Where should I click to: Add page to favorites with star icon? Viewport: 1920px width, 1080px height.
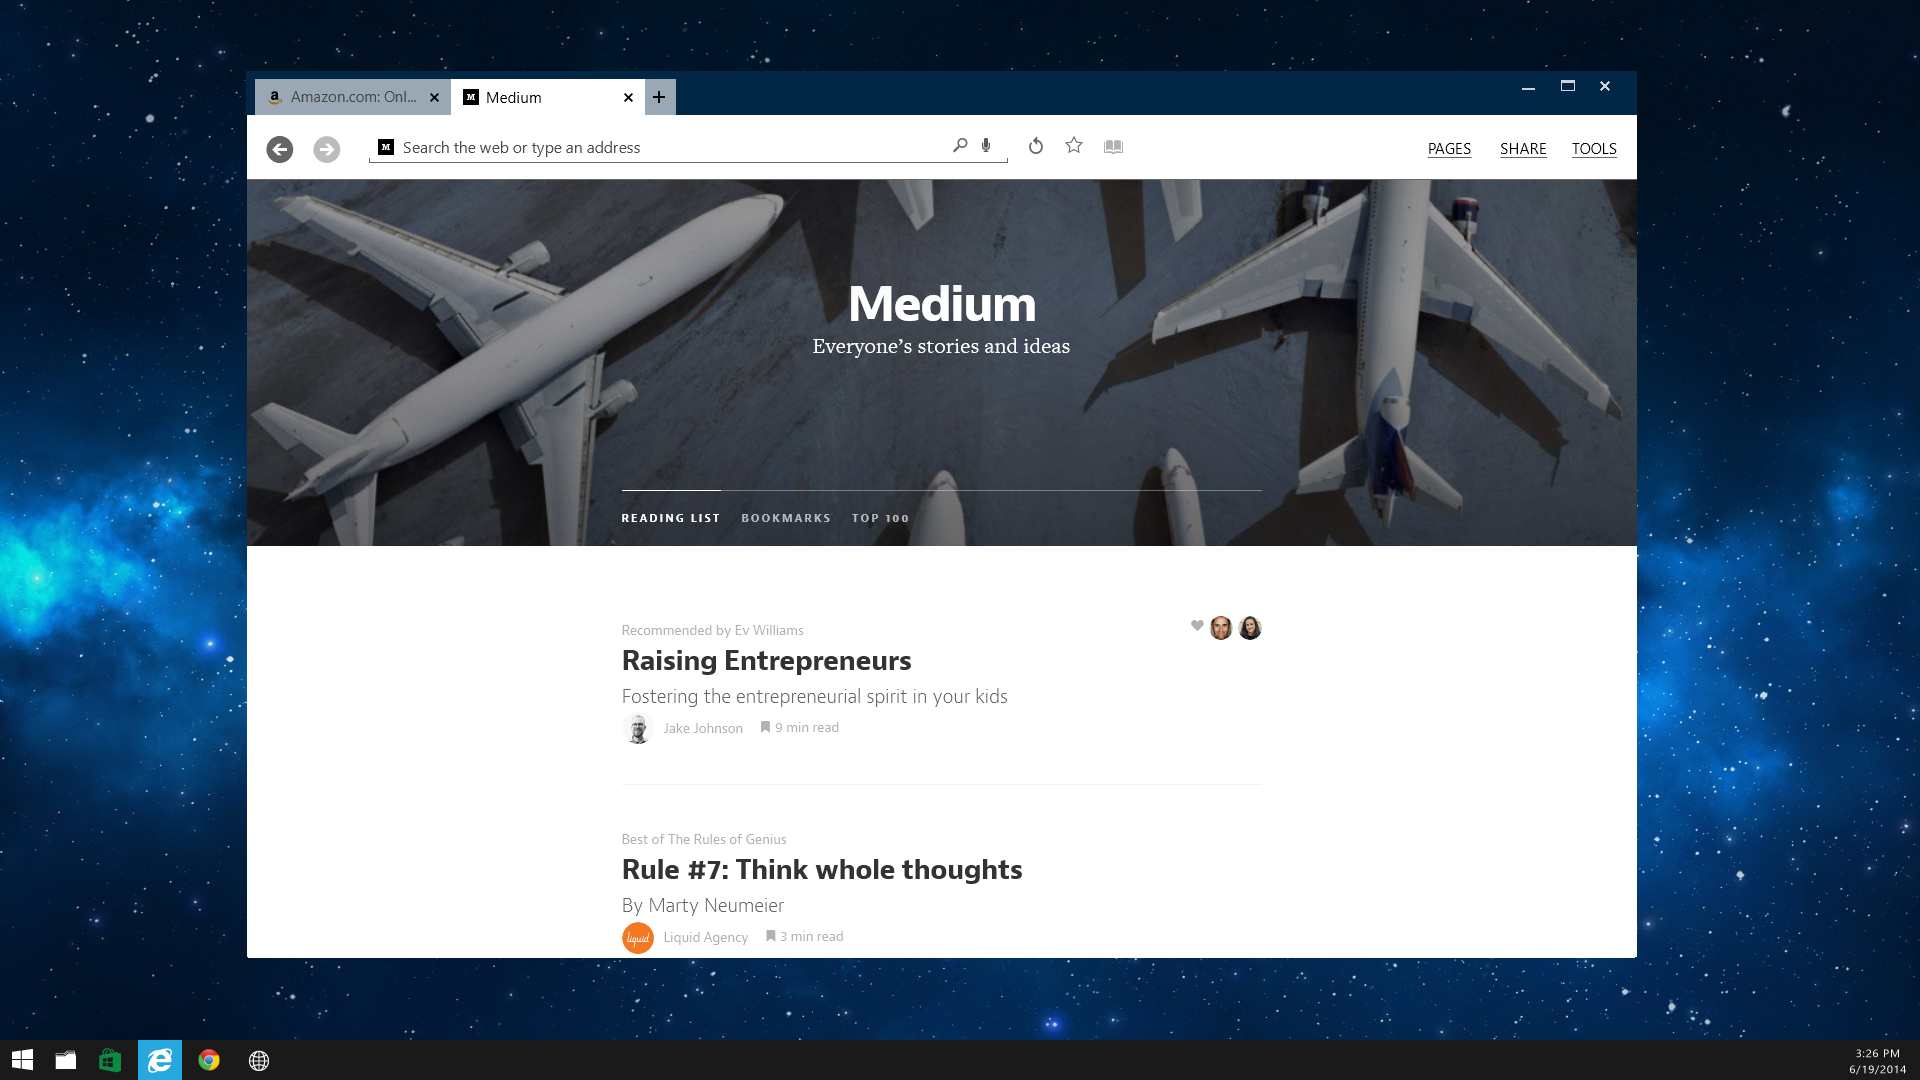tap(1074, 146)
